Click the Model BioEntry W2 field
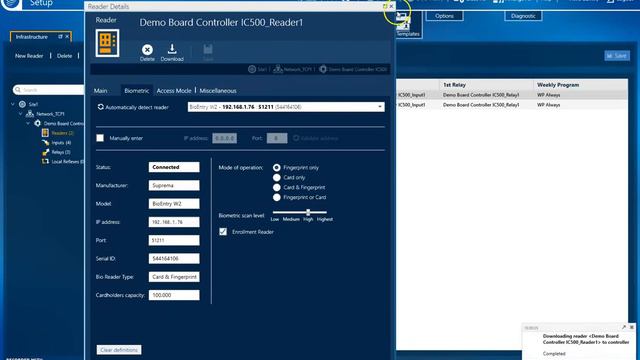640x360 pixels. tap(174, 204)
